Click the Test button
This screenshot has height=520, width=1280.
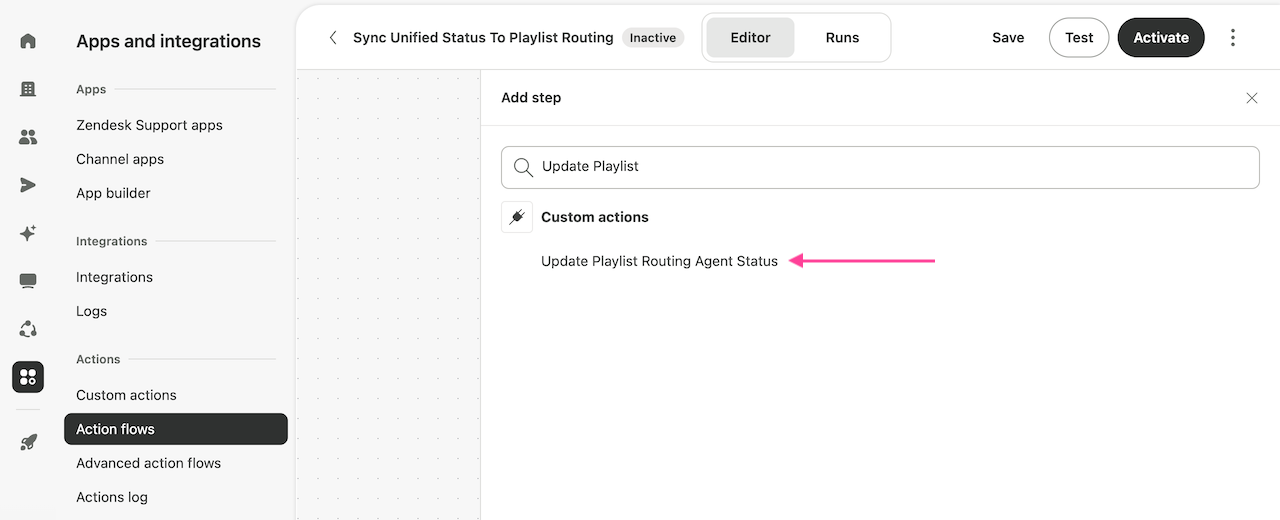[1079, 38]
